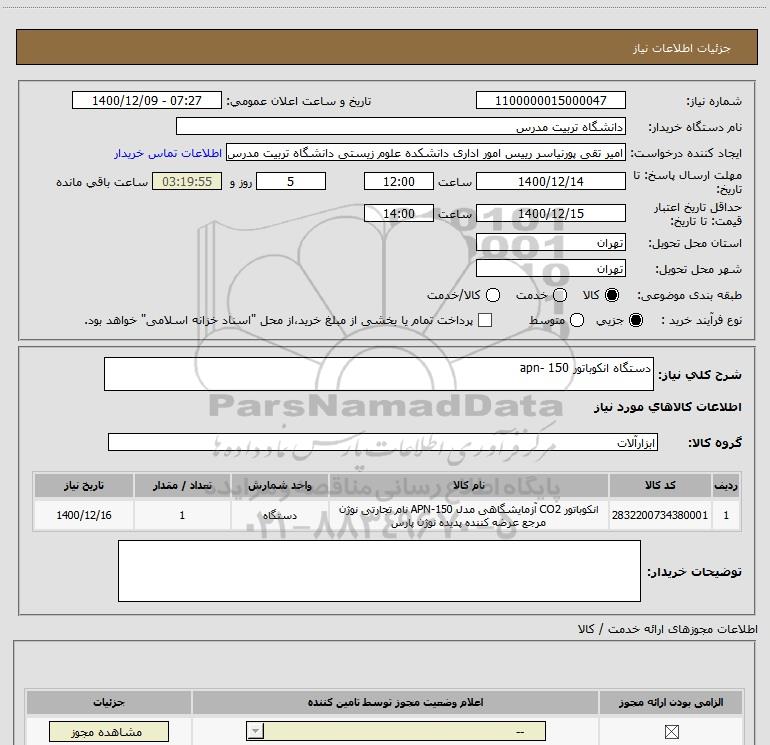Click the CO2 incubator APN-150 product name cell
770x745 pixels.
coord(468,516)
